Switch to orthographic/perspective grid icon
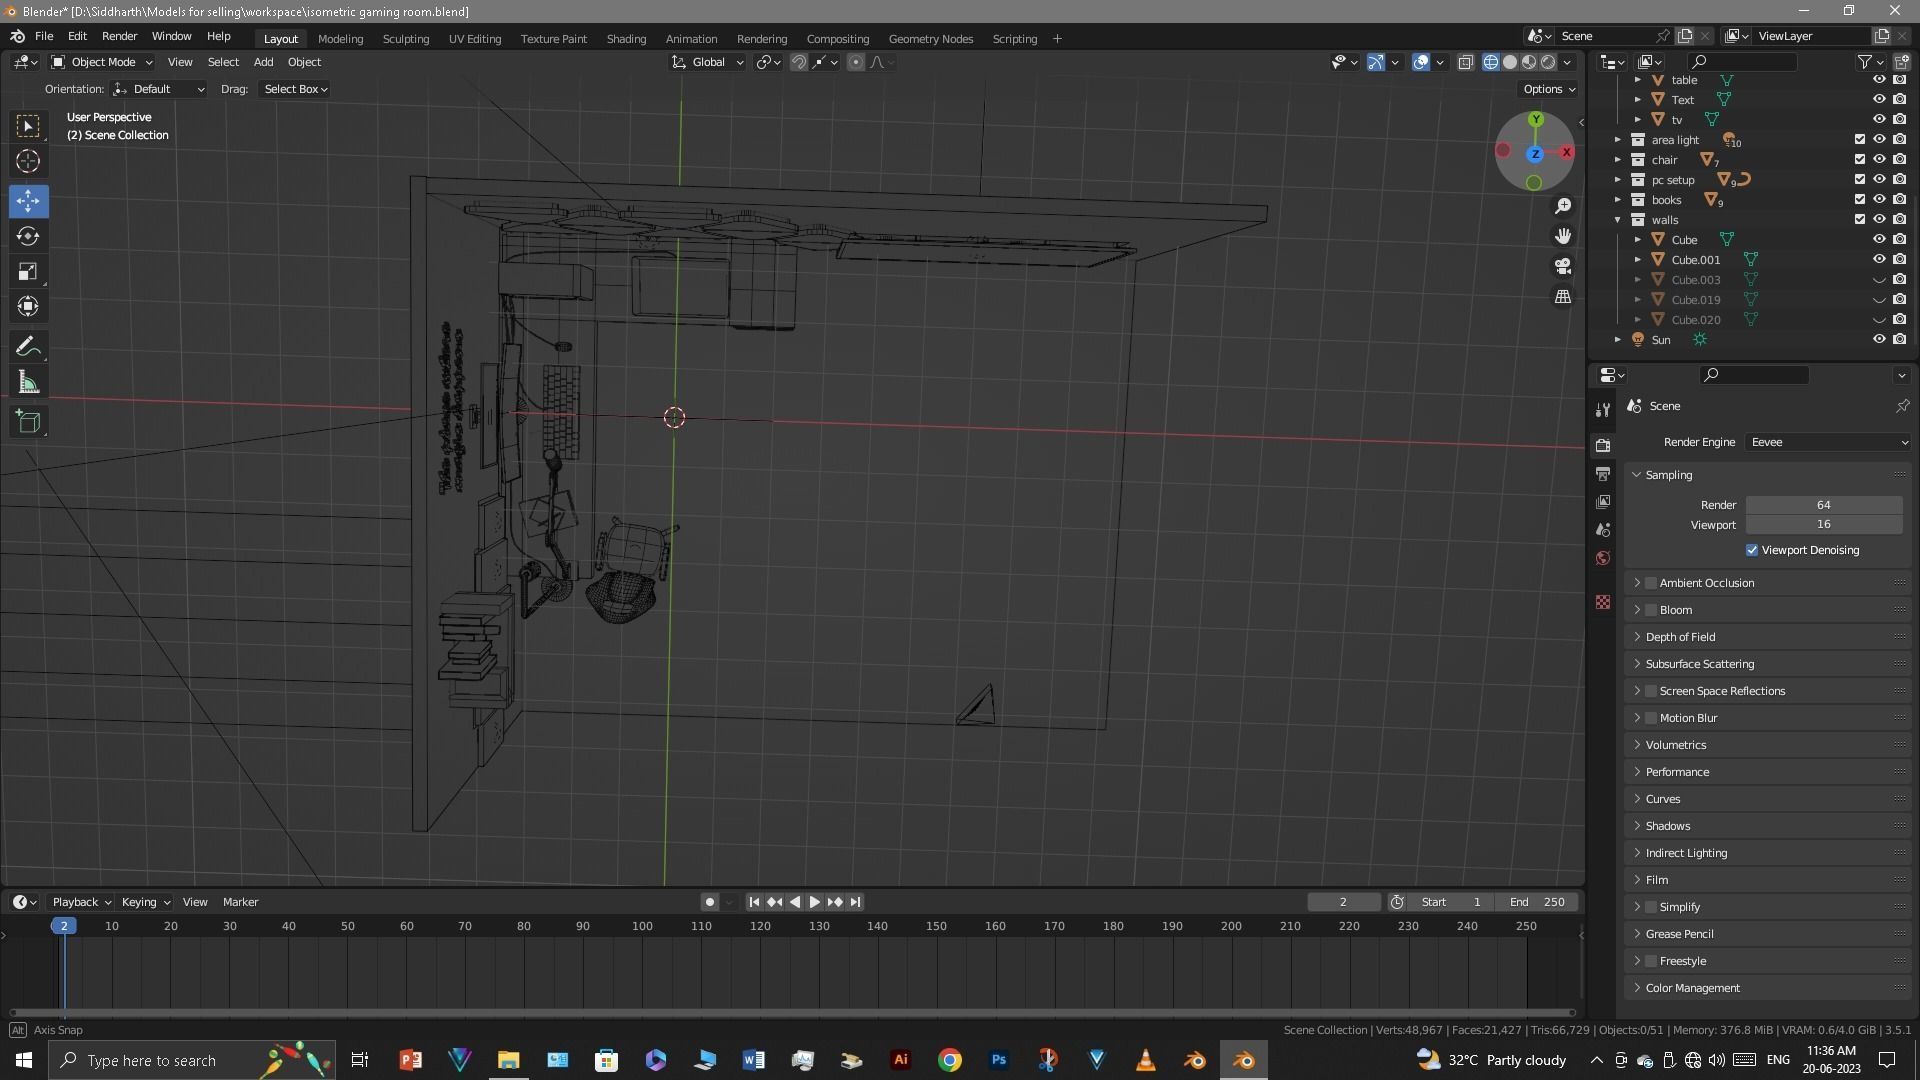Viewport: 1920px width, 1080px height. click(1563, 297)
